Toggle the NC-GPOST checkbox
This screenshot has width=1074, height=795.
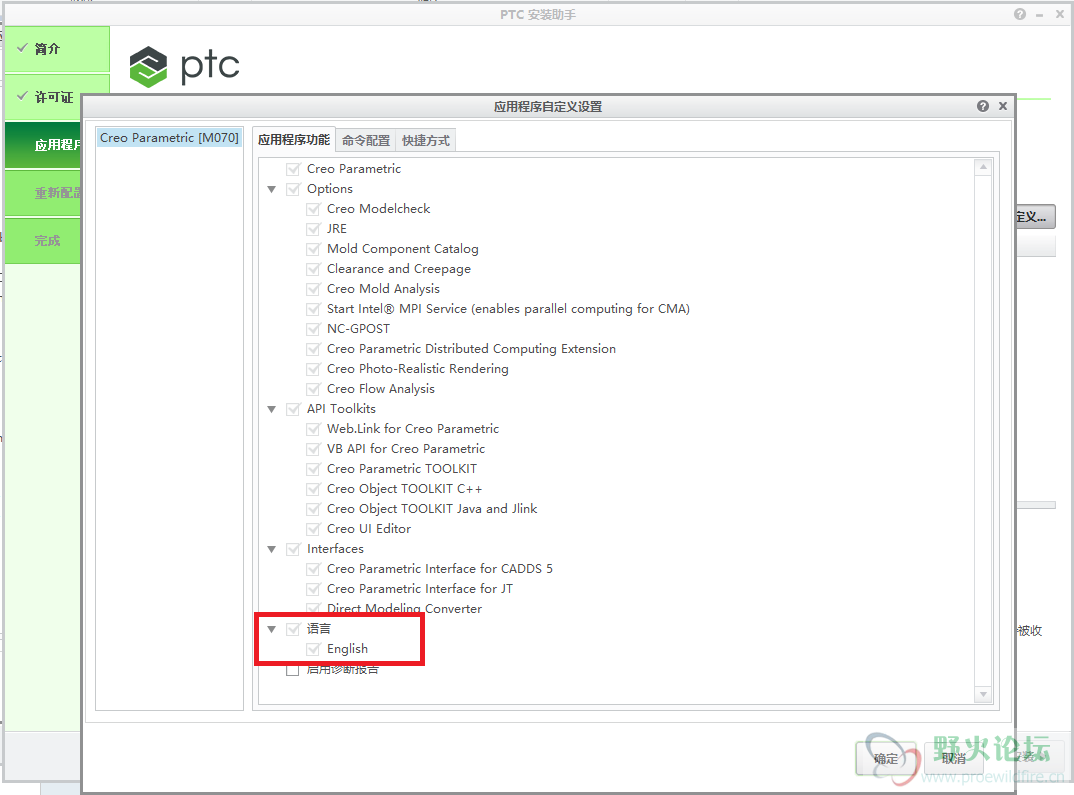click(x=313, y=329)
